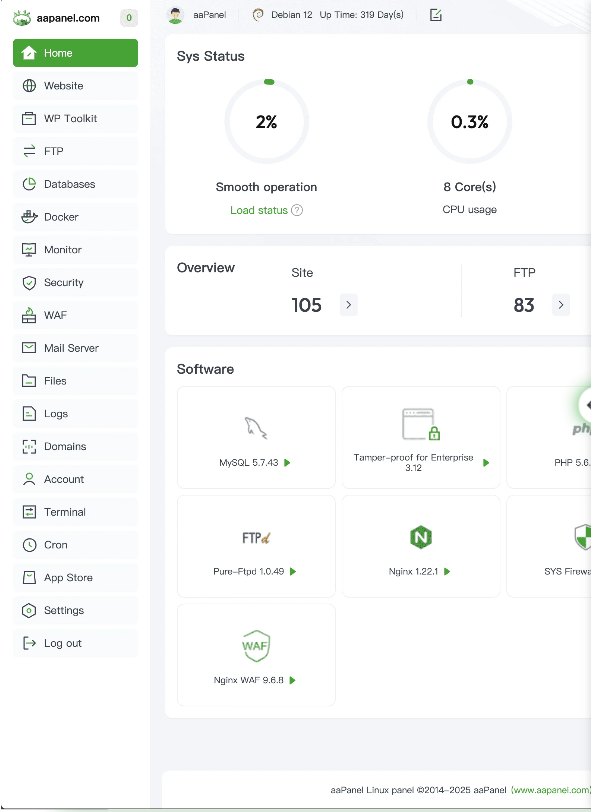Click the Account person icon
The height and width of the screenshot is (812, 591).
pos(29,479)
